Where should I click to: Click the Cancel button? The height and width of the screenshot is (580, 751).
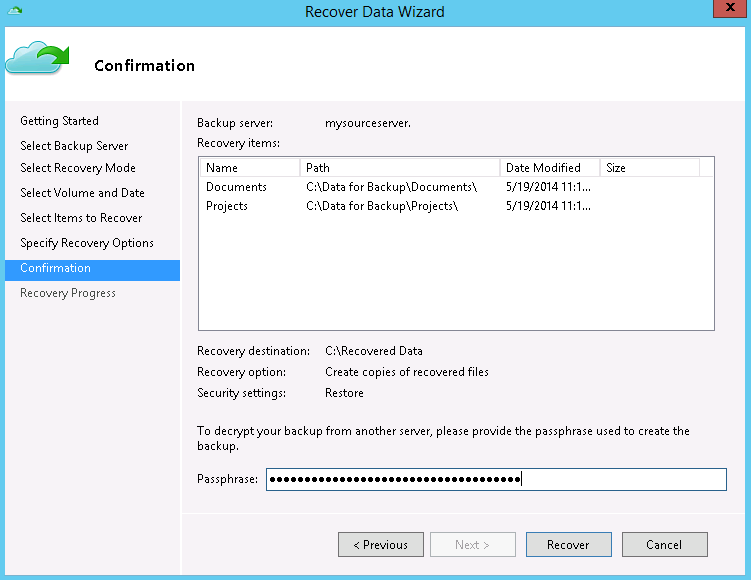point(664,545)
